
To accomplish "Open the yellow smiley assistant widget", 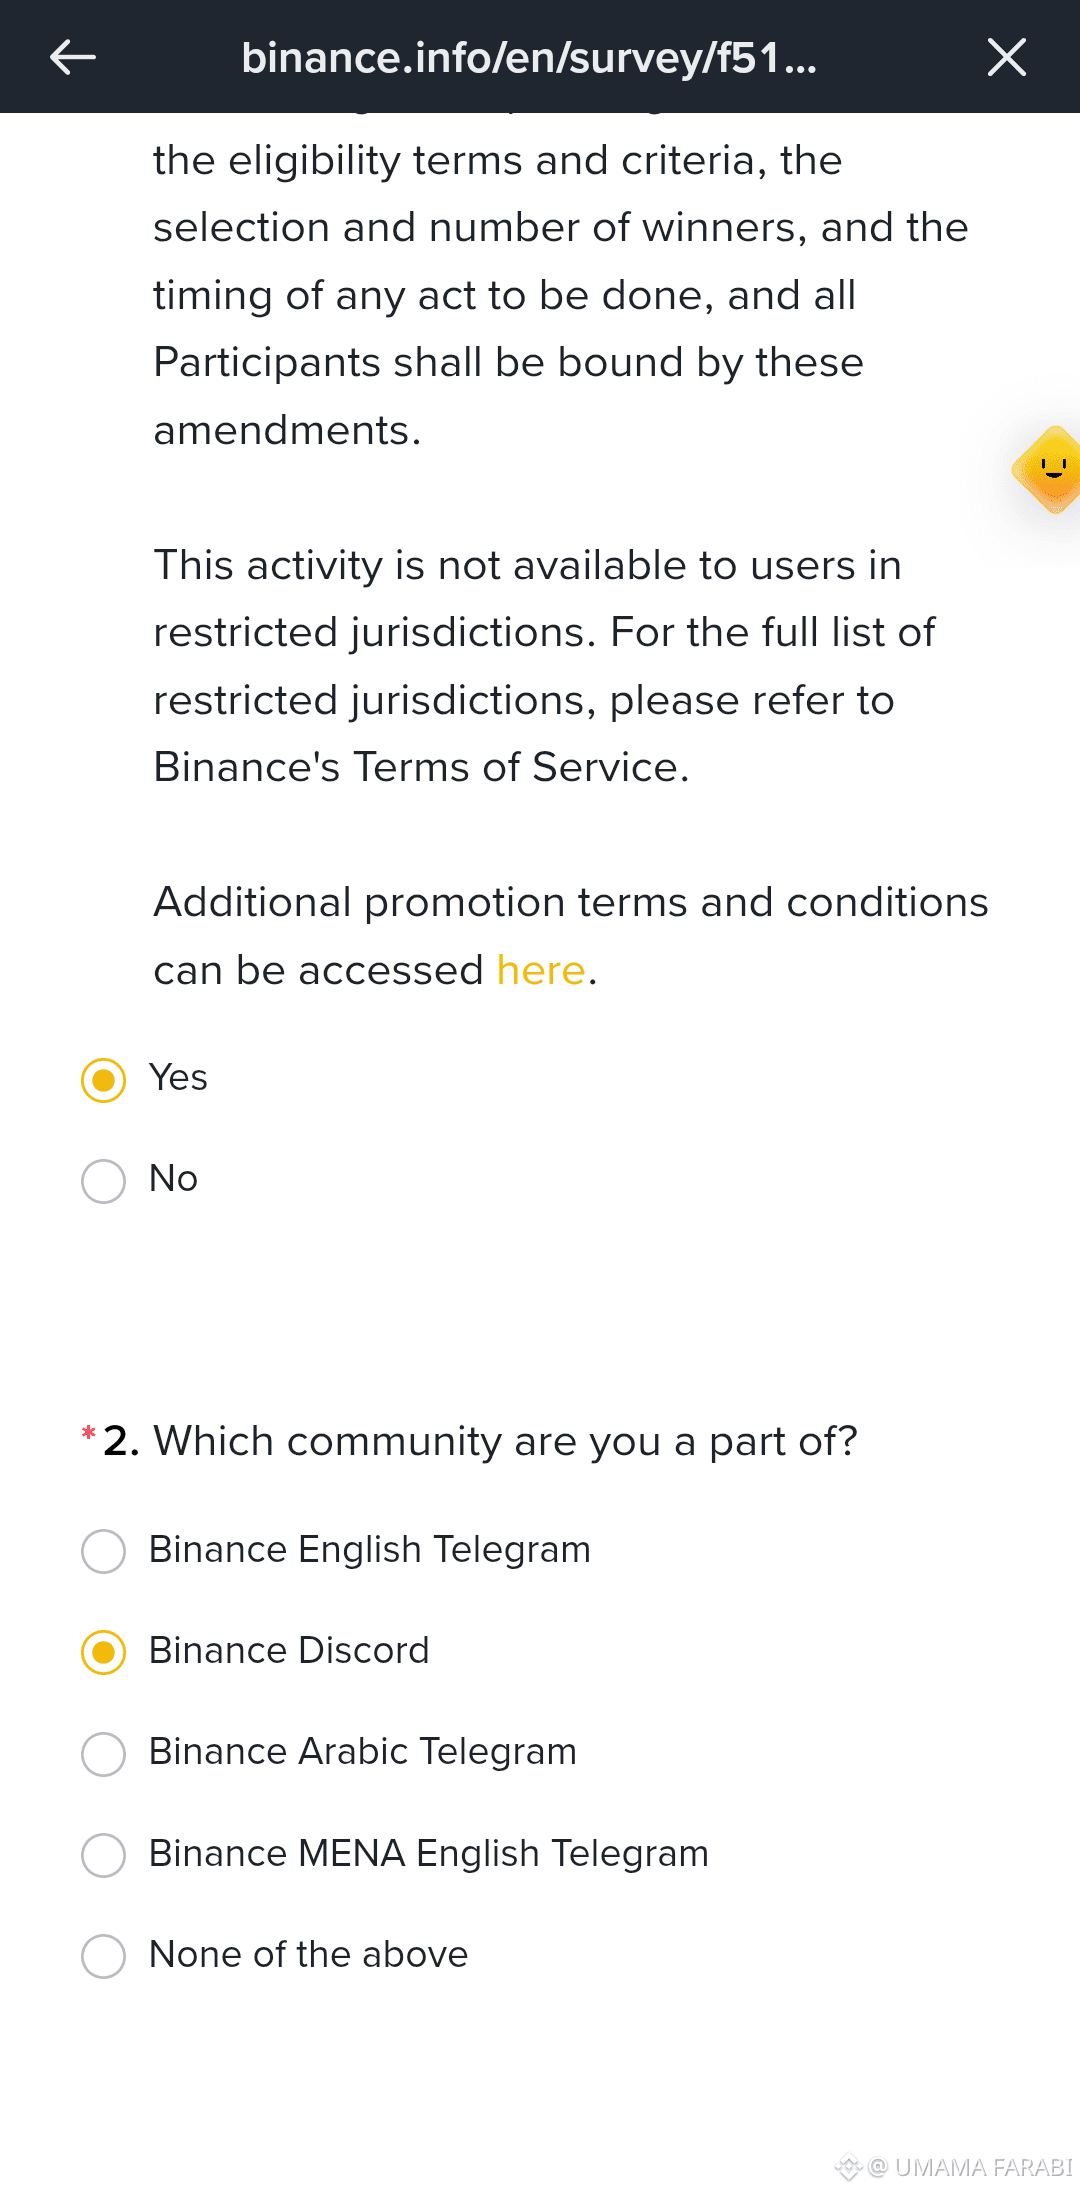I will (x=1048, y=470).
